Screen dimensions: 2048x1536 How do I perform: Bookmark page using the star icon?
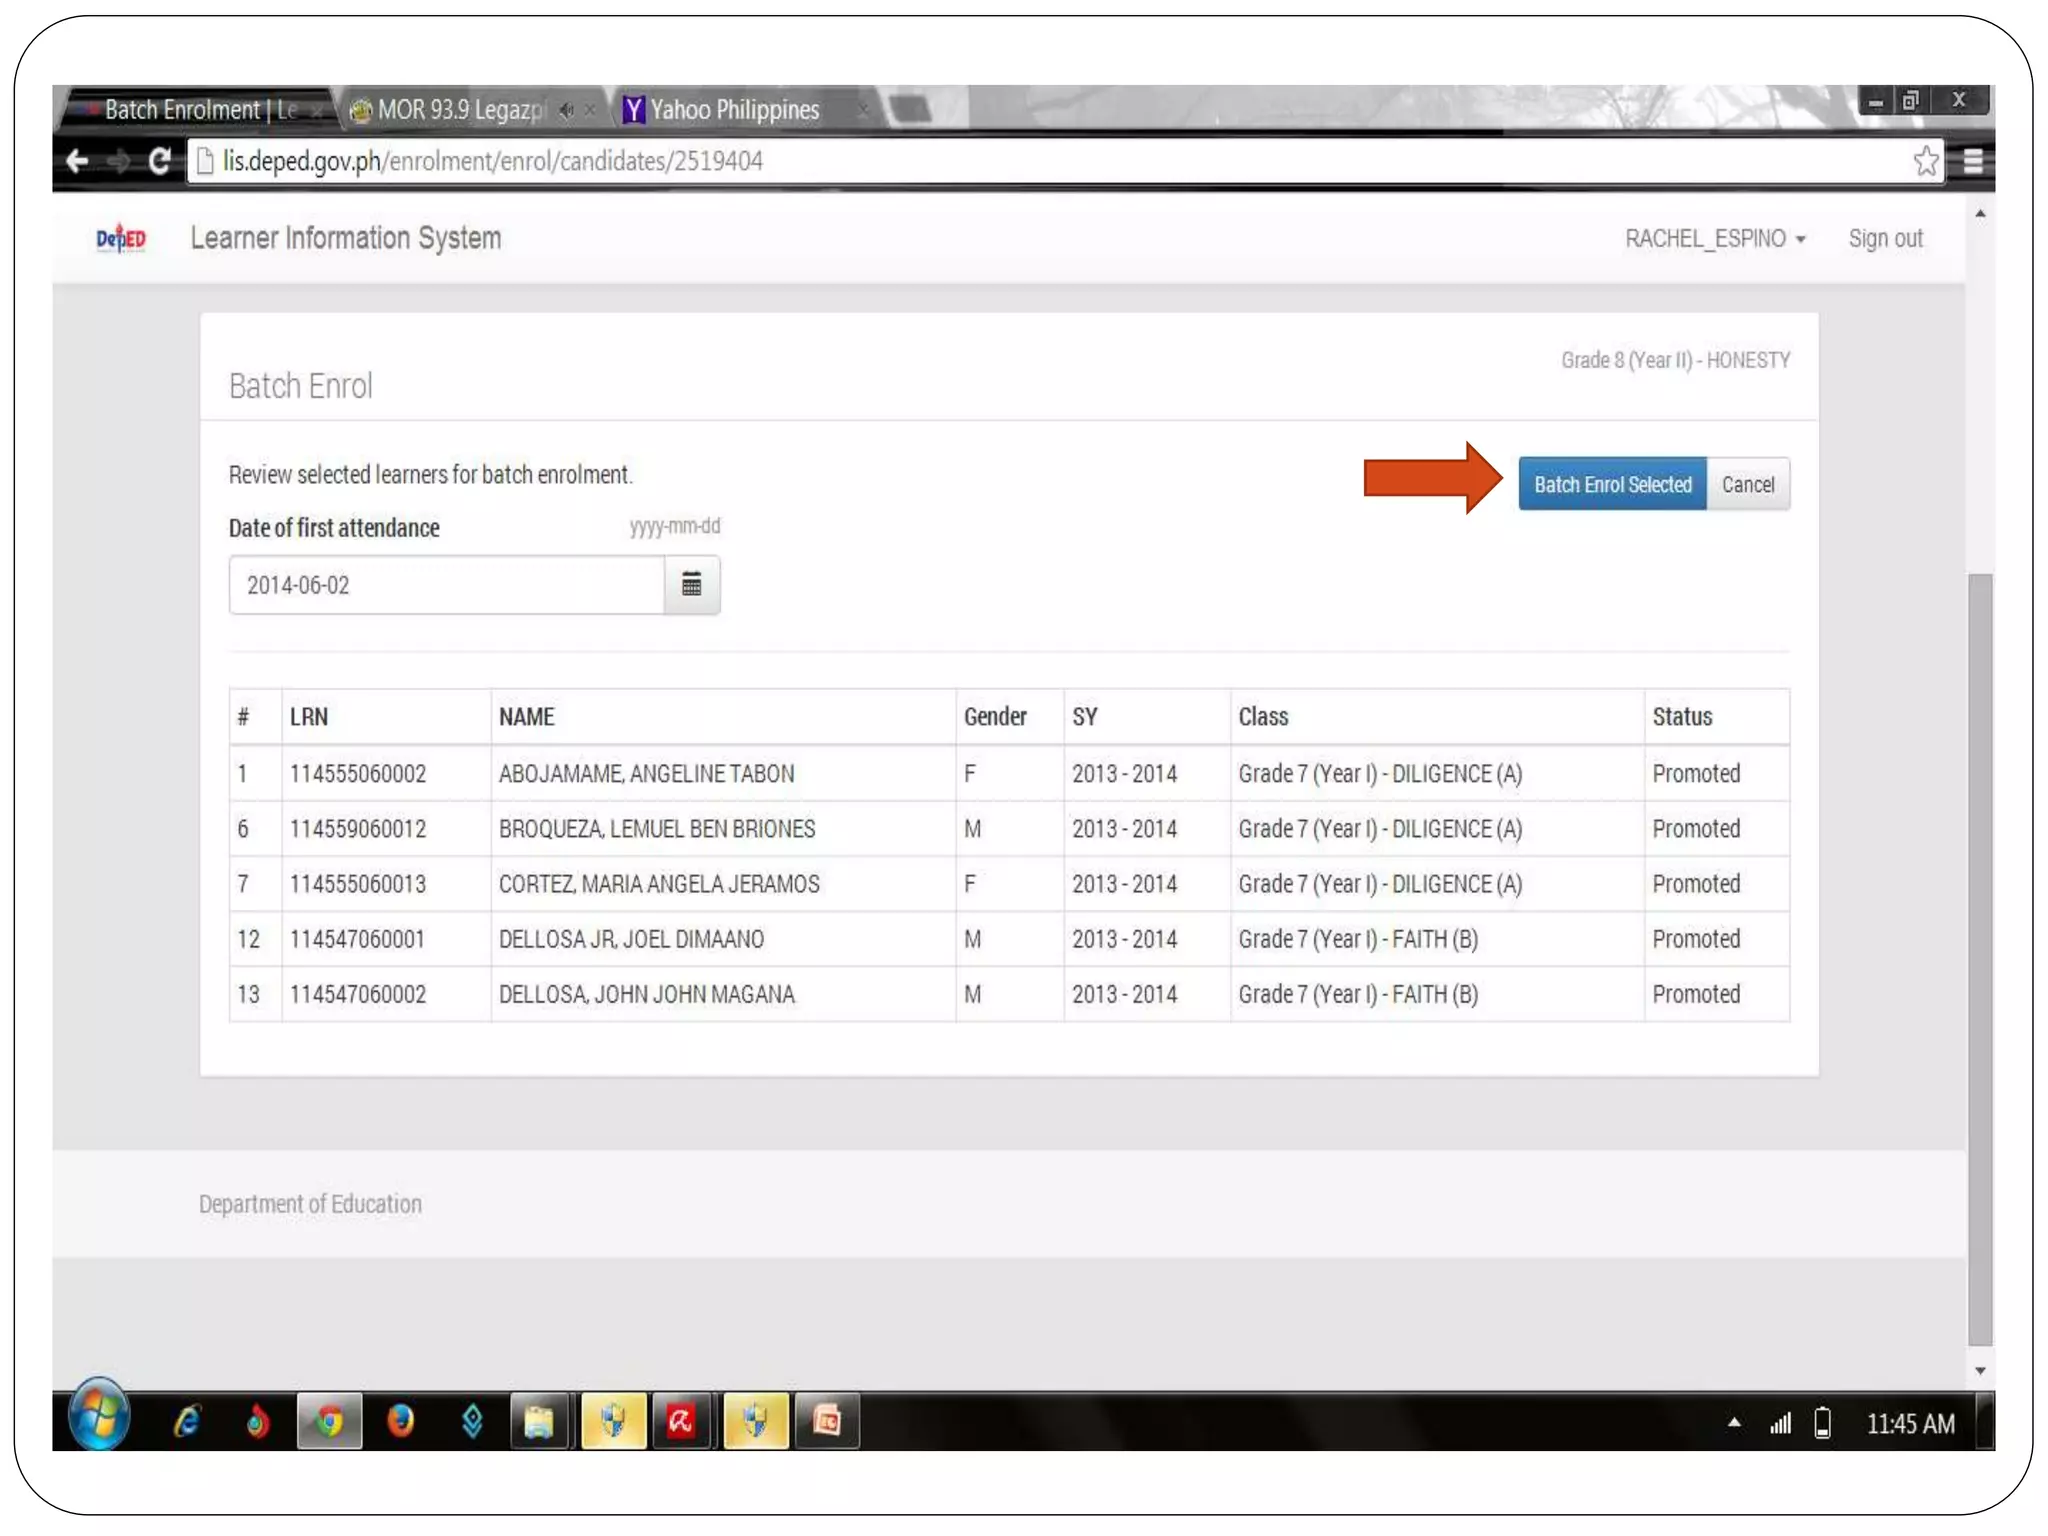tap(1925, 161)
